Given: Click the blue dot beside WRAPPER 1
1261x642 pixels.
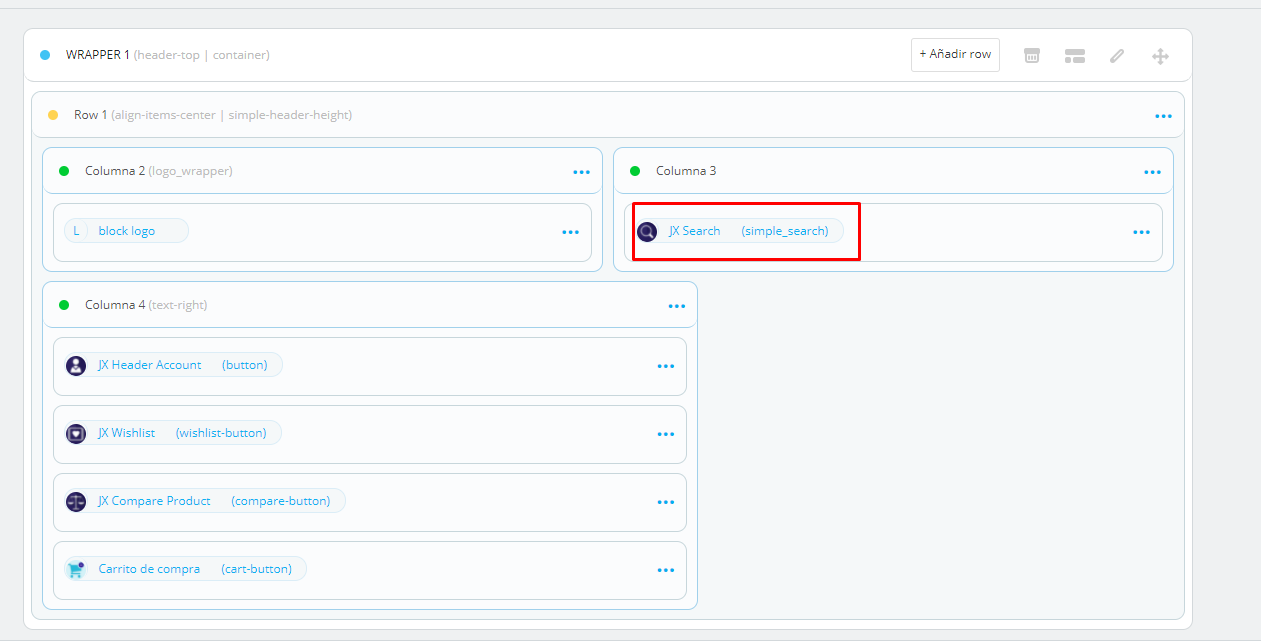Looking at the screenshot, I should pos(45,55).
